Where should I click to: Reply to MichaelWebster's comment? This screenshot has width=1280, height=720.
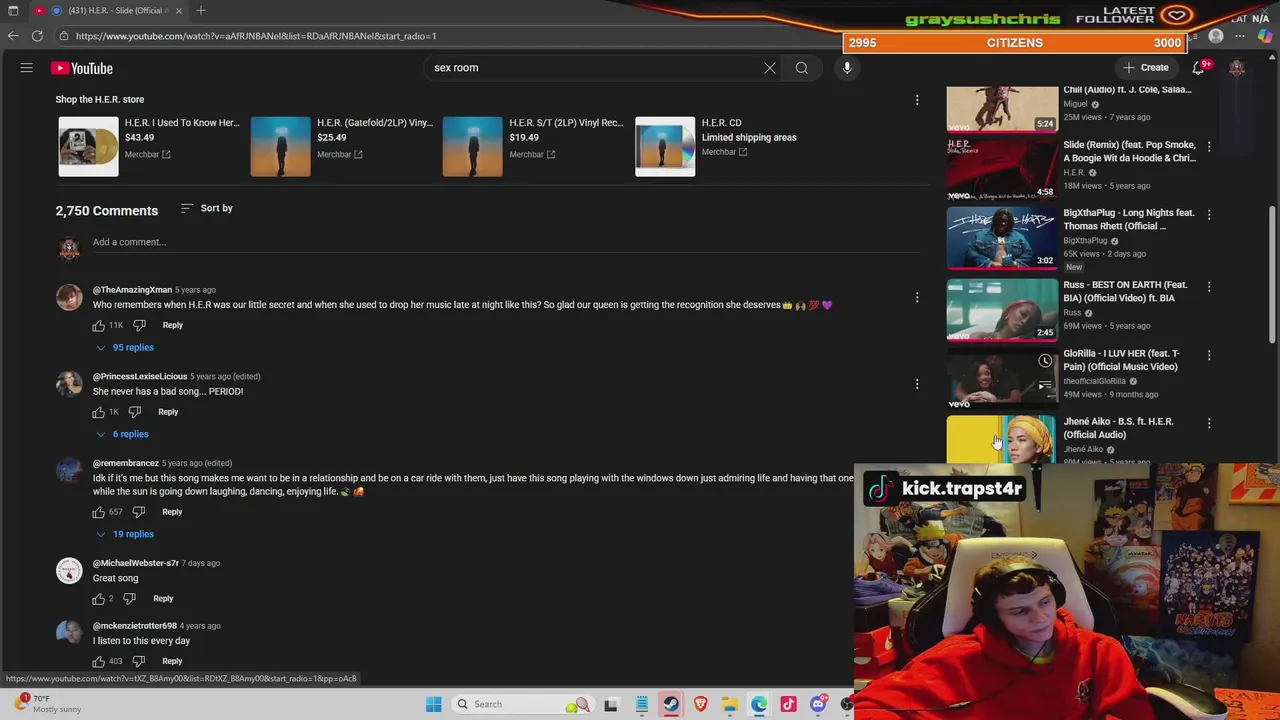pyautogui.click(x=163, y=598)
